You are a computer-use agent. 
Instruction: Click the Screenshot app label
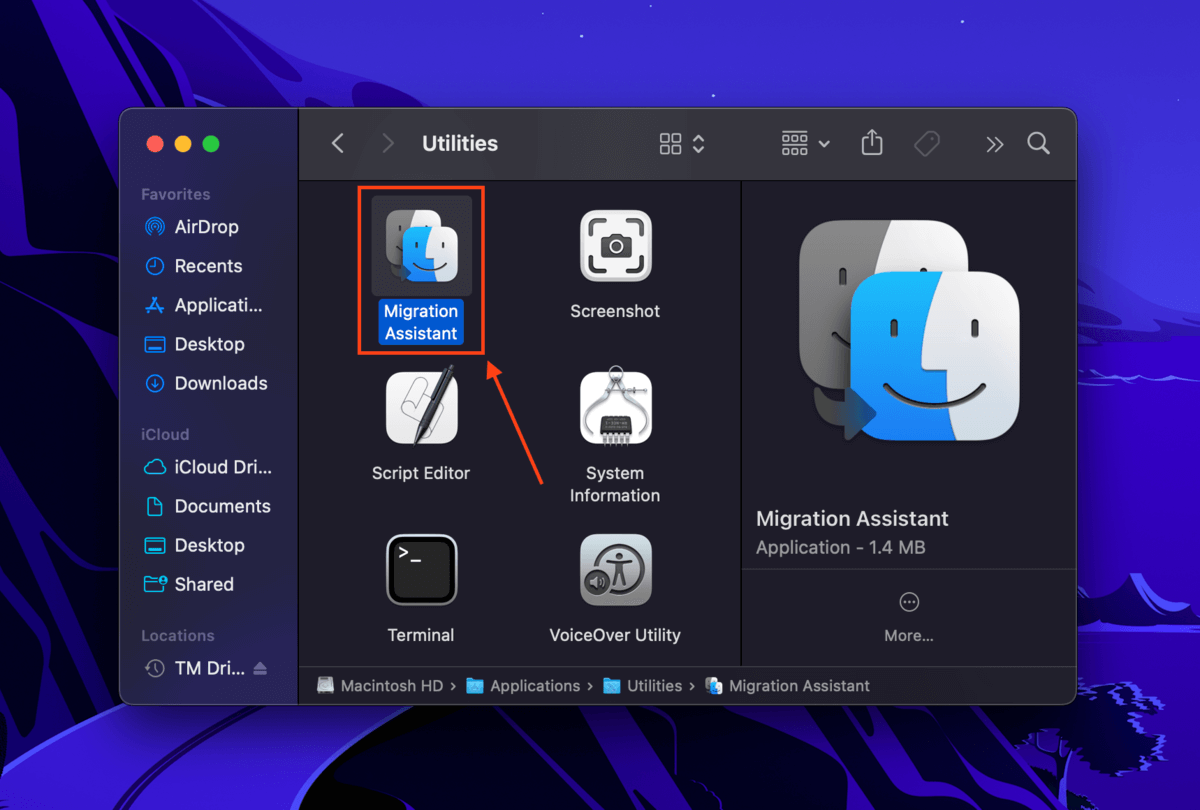point(615,311)
